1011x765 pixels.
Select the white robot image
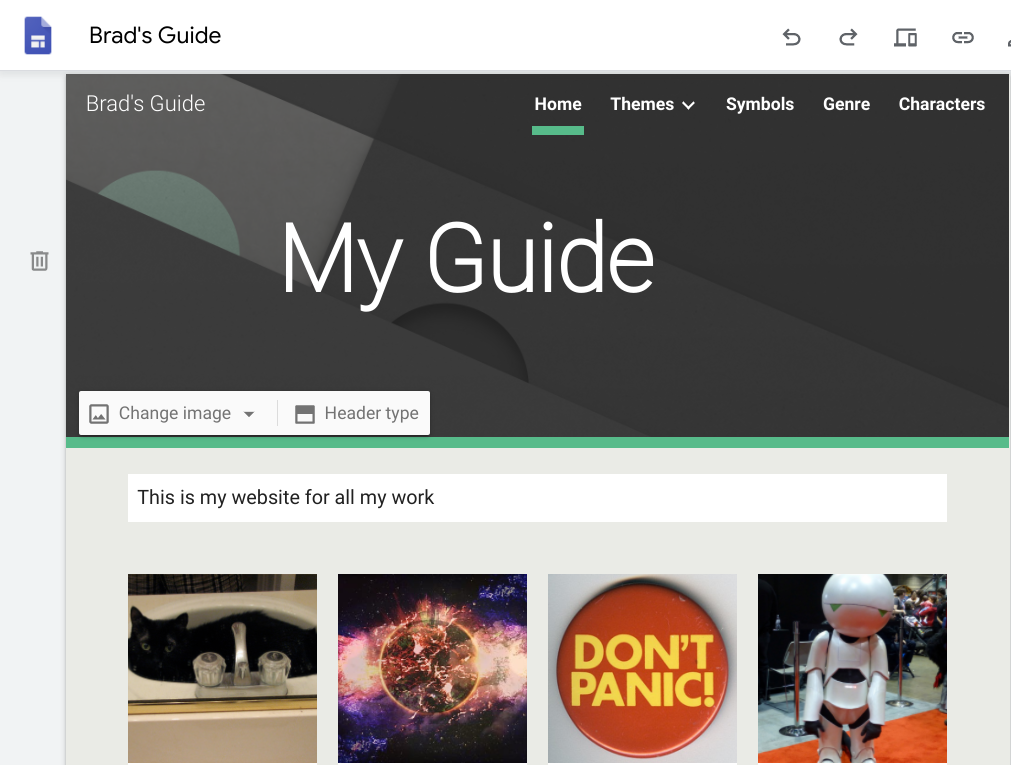[x=852, y=668]
